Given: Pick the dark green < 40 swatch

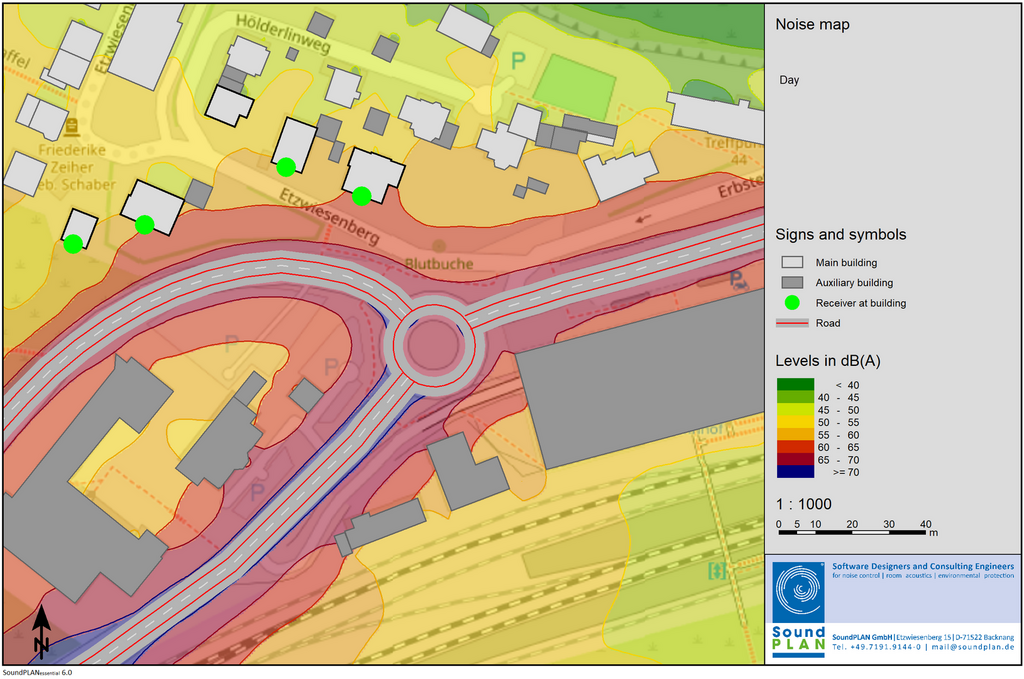Looking at the screenshot, I should click(797, 385).
